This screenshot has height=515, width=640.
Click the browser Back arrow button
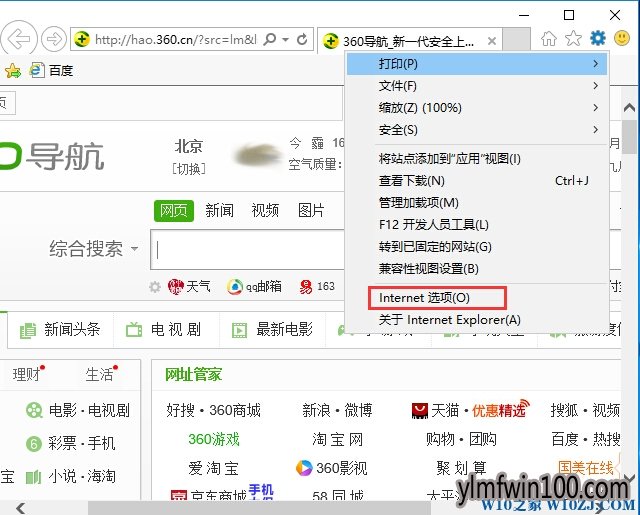(x=19, y=39)
